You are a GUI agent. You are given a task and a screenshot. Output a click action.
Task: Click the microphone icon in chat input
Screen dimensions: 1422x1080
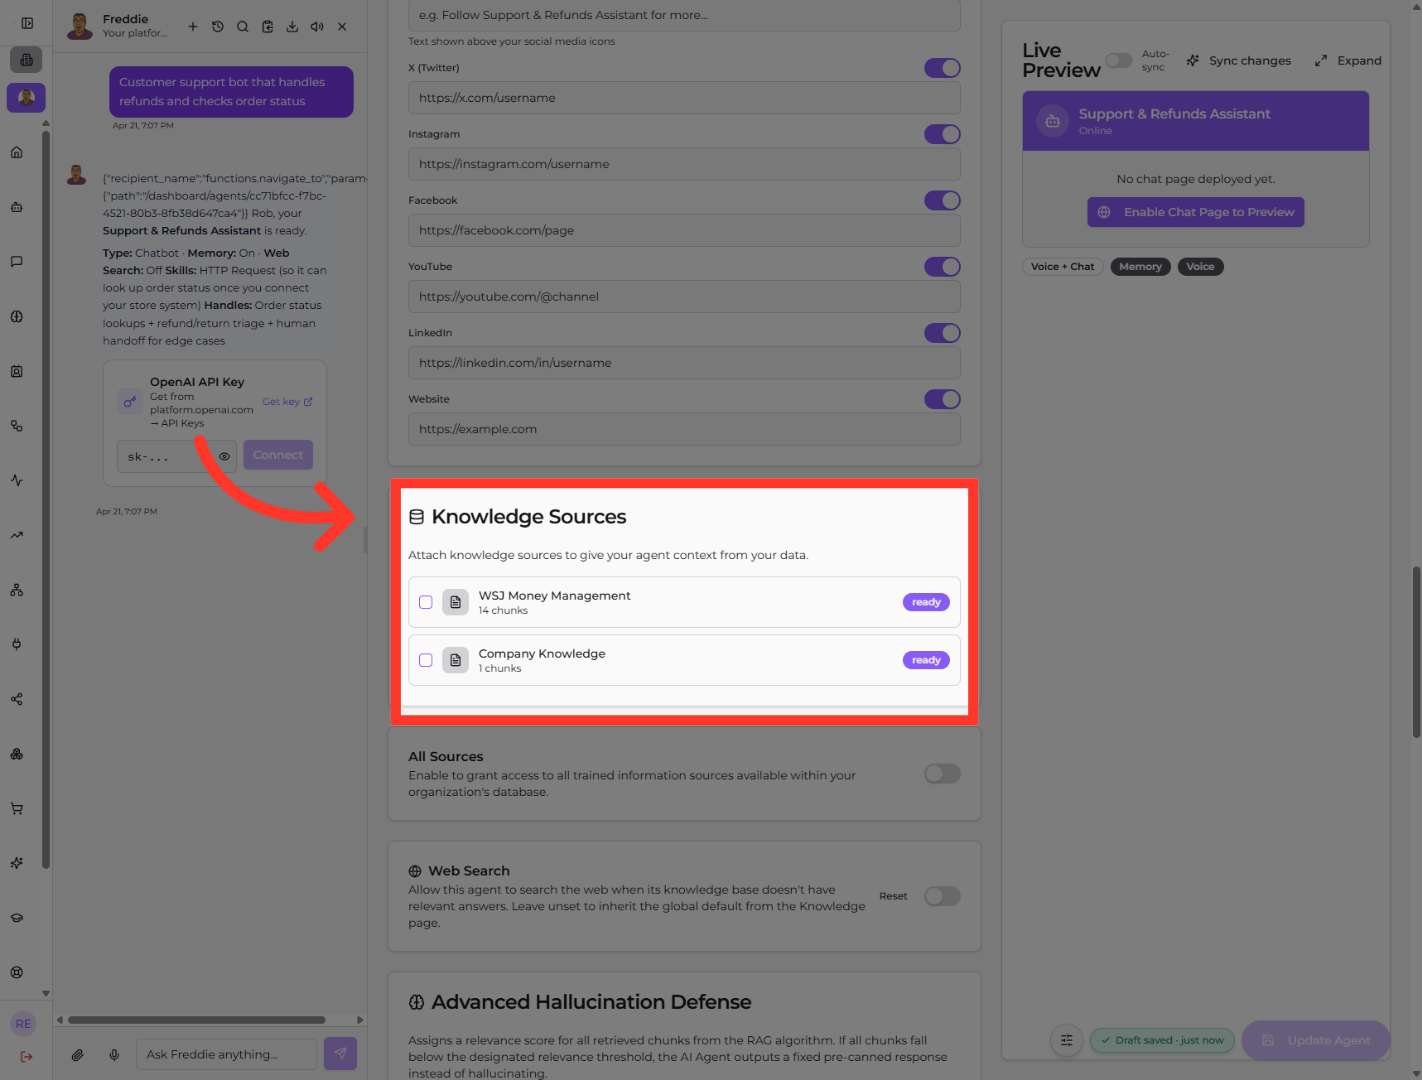coord(115,1054)
